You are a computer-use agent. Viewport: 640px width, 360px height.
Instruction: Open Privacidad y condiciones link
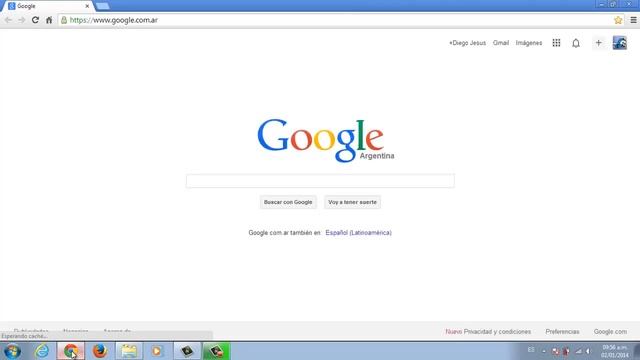[x=497, y=331]
